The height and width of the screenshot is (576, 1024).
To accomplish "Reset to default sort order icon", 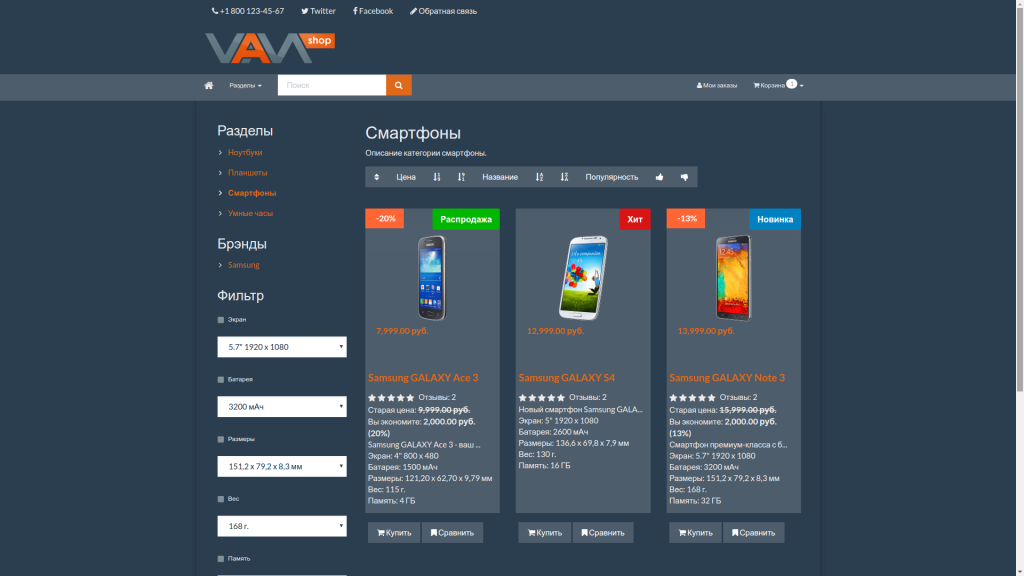I will 376,177.
